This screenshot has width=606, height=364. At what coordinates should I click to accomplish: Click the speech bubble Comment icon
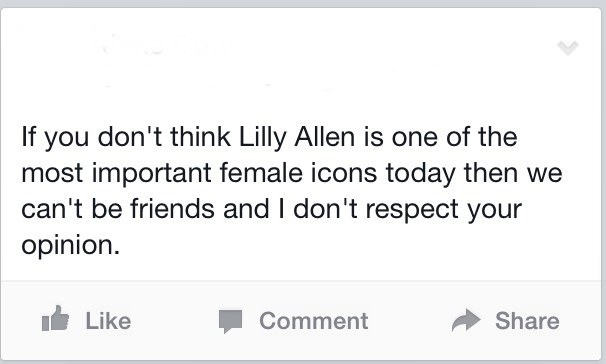tap(230, 321)
